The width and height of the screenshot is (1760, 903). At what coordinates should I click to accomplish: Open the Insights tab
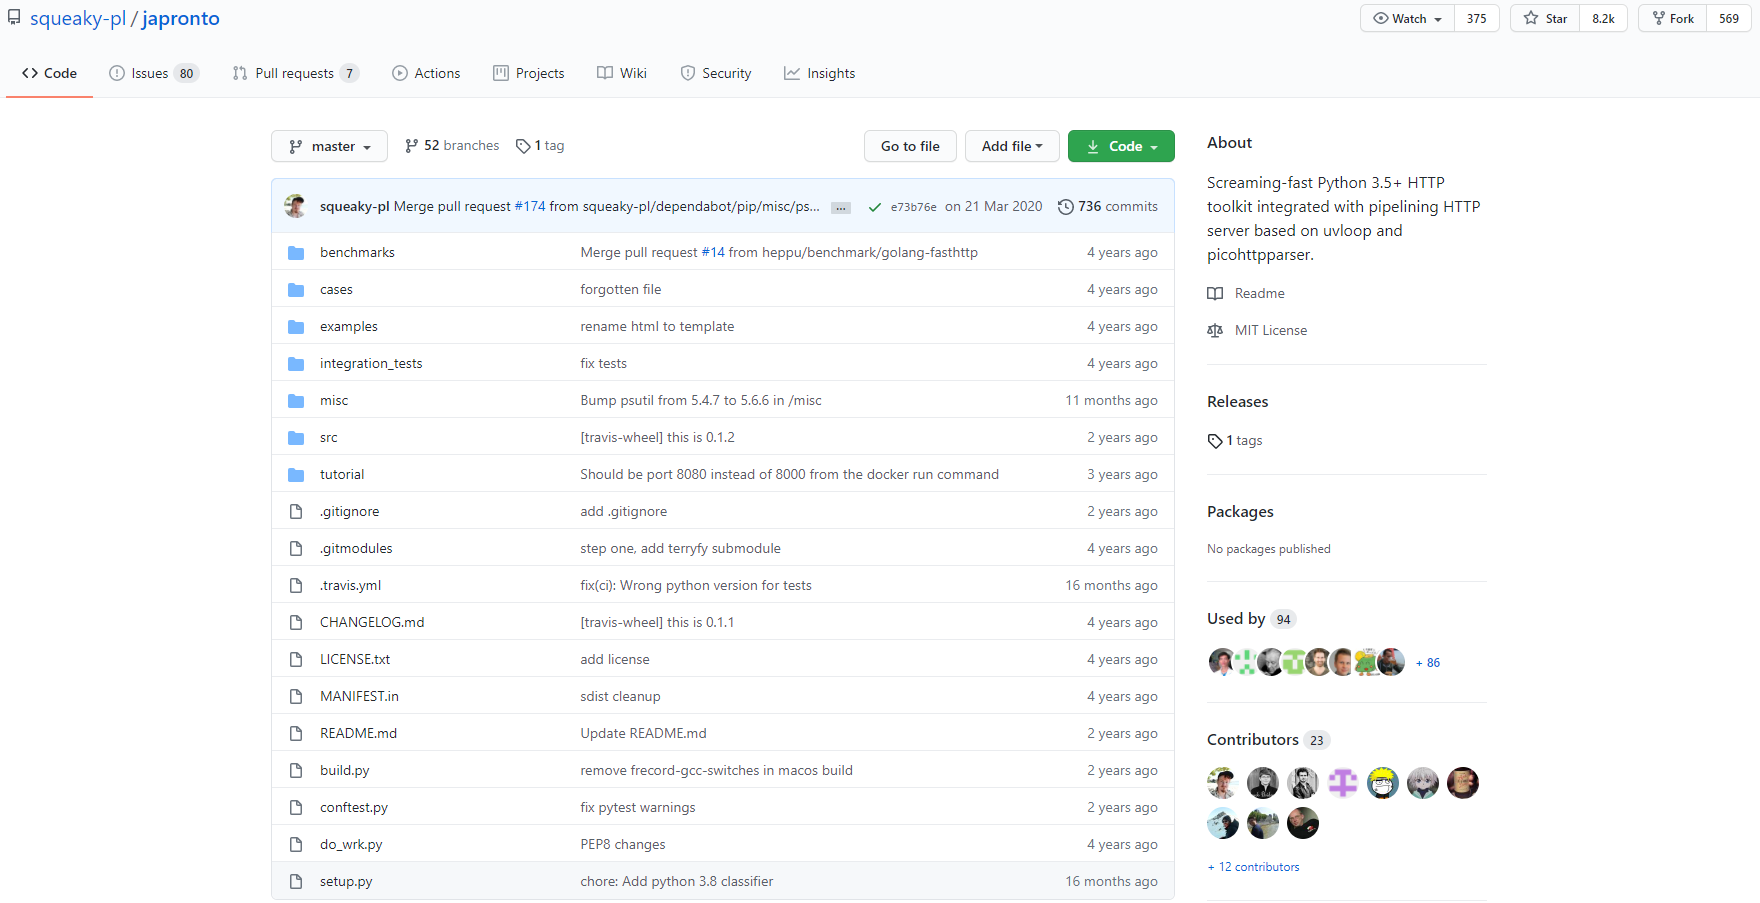(820, 72)
